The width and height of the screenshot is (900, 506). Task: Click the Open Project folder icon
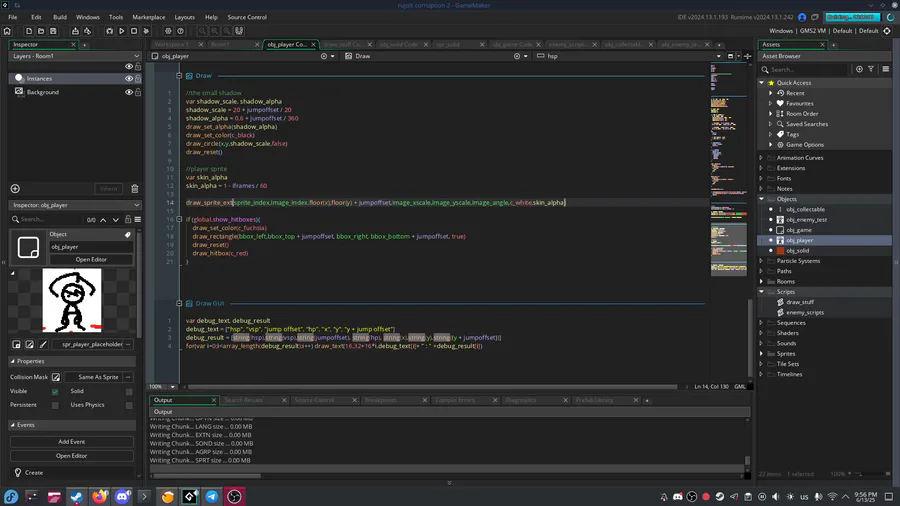[x=41, y=31]
